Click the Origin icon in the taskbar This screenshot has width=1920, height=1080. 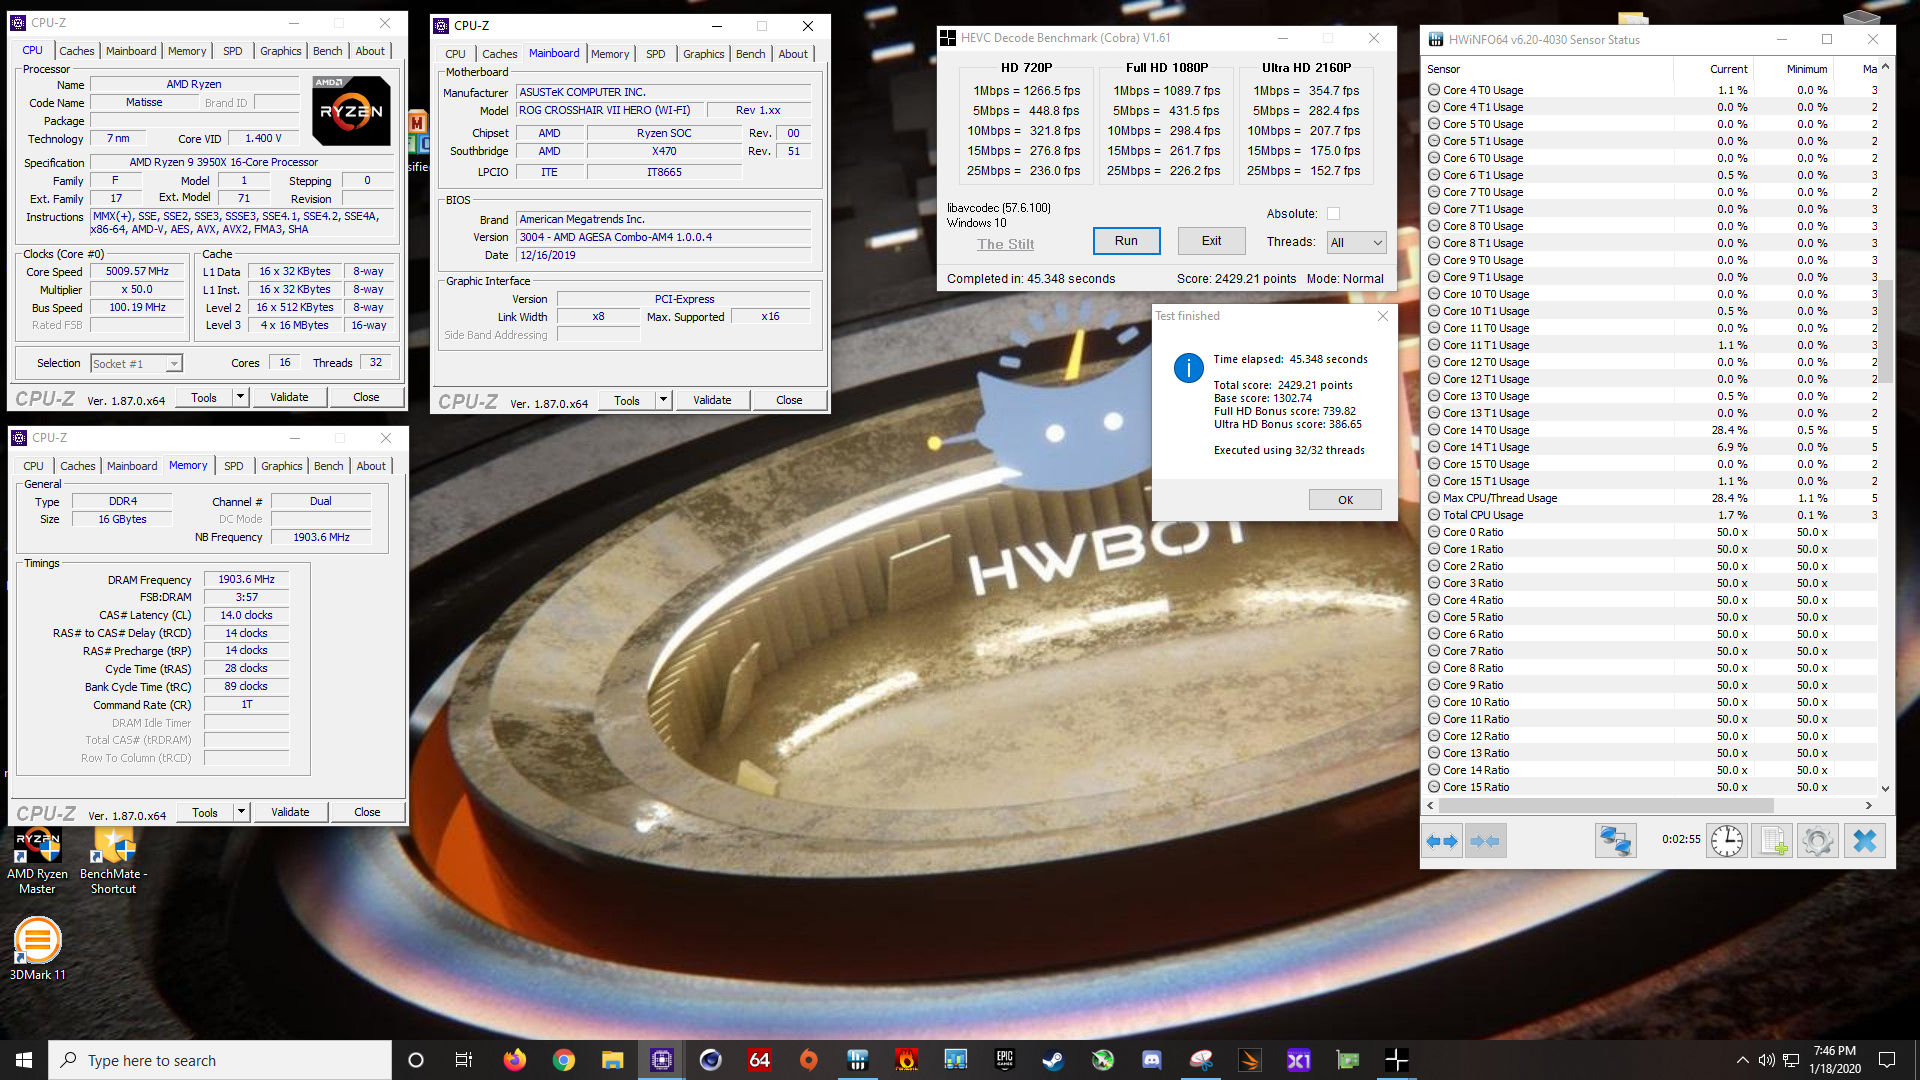809,1060
